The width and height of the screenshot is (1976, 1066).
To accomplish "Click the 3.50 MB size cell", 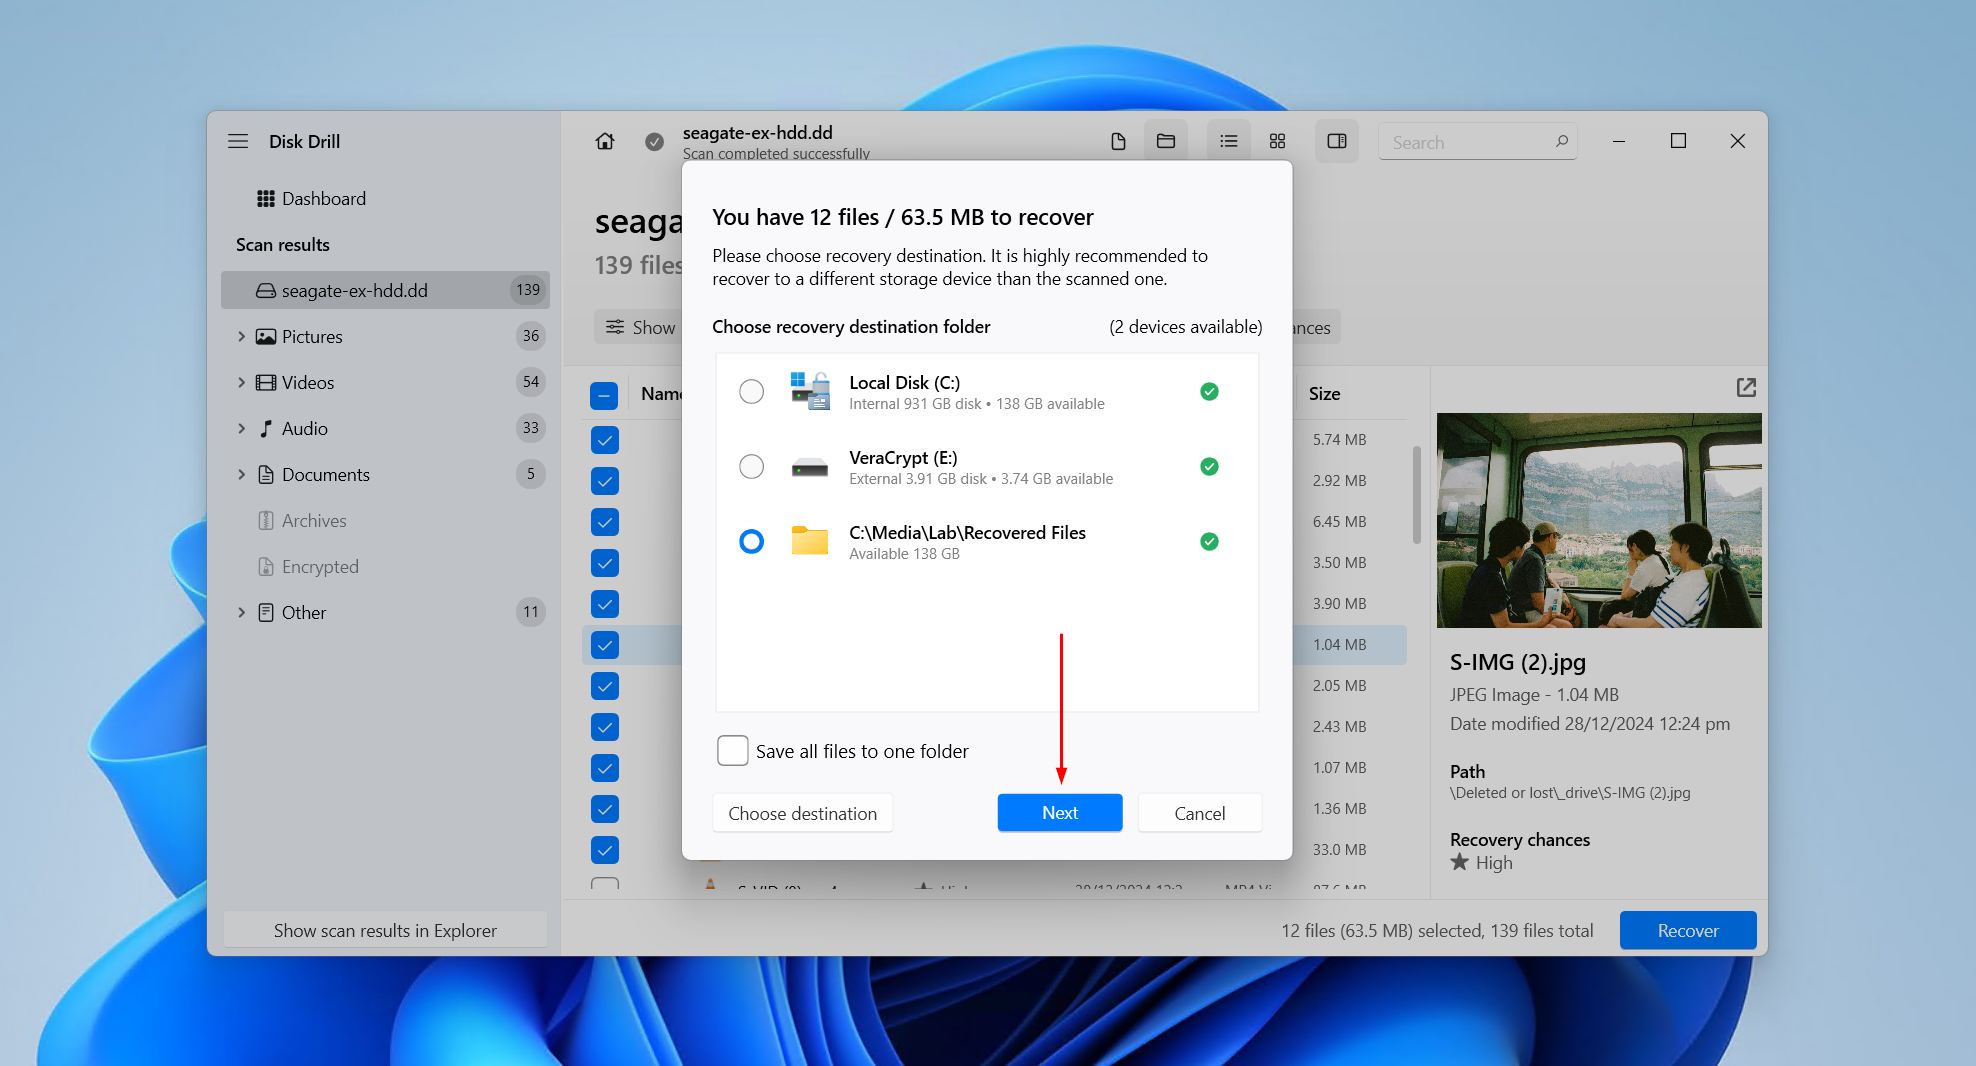I will (1339, 563).
